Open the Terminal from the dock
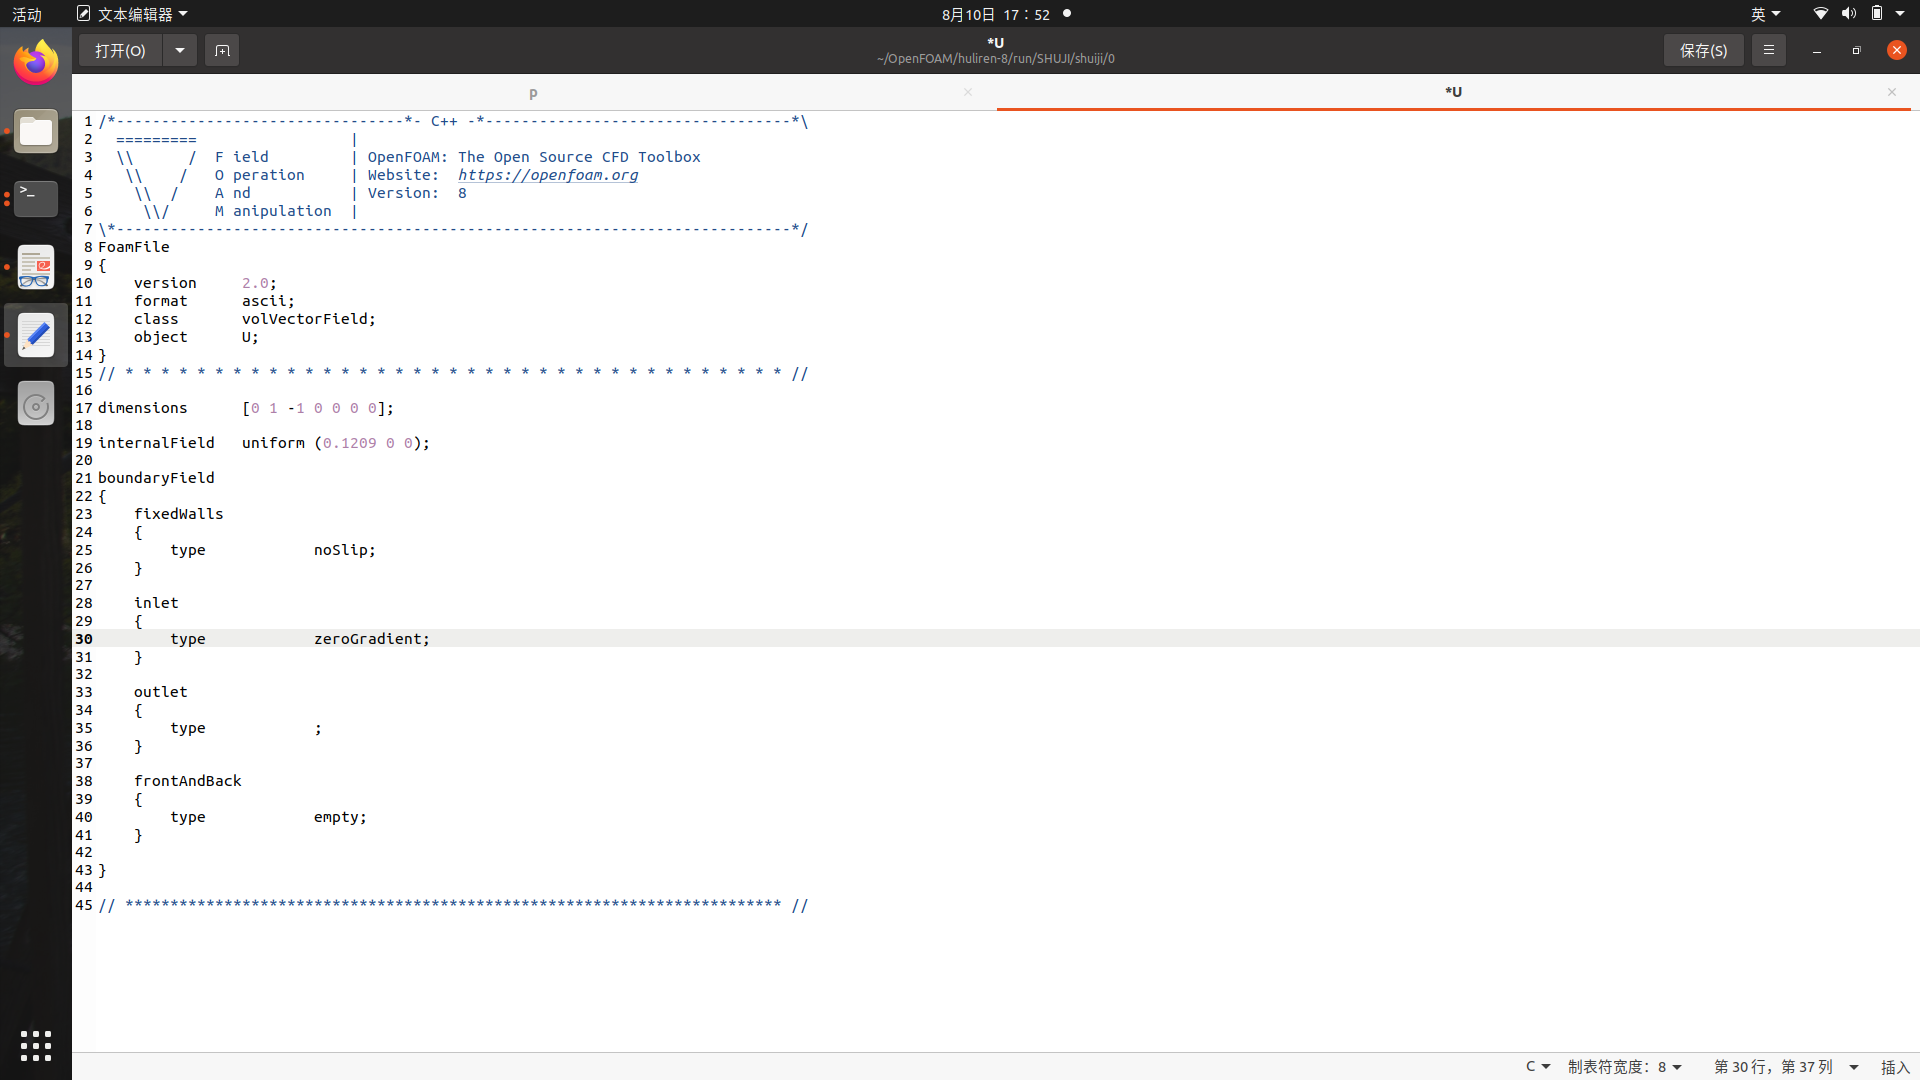This screenshot has height=1080, width=1920. pyautogui.click(x=36, y=198)
